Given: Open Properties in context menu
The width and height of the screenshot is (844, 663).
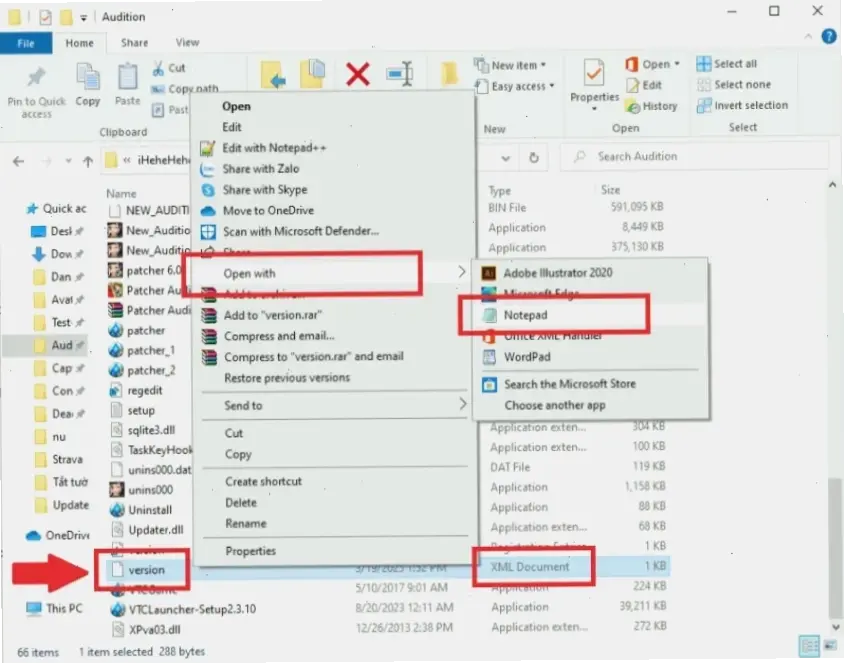Looking at the screenshot, I should click(x=250, y=551).
